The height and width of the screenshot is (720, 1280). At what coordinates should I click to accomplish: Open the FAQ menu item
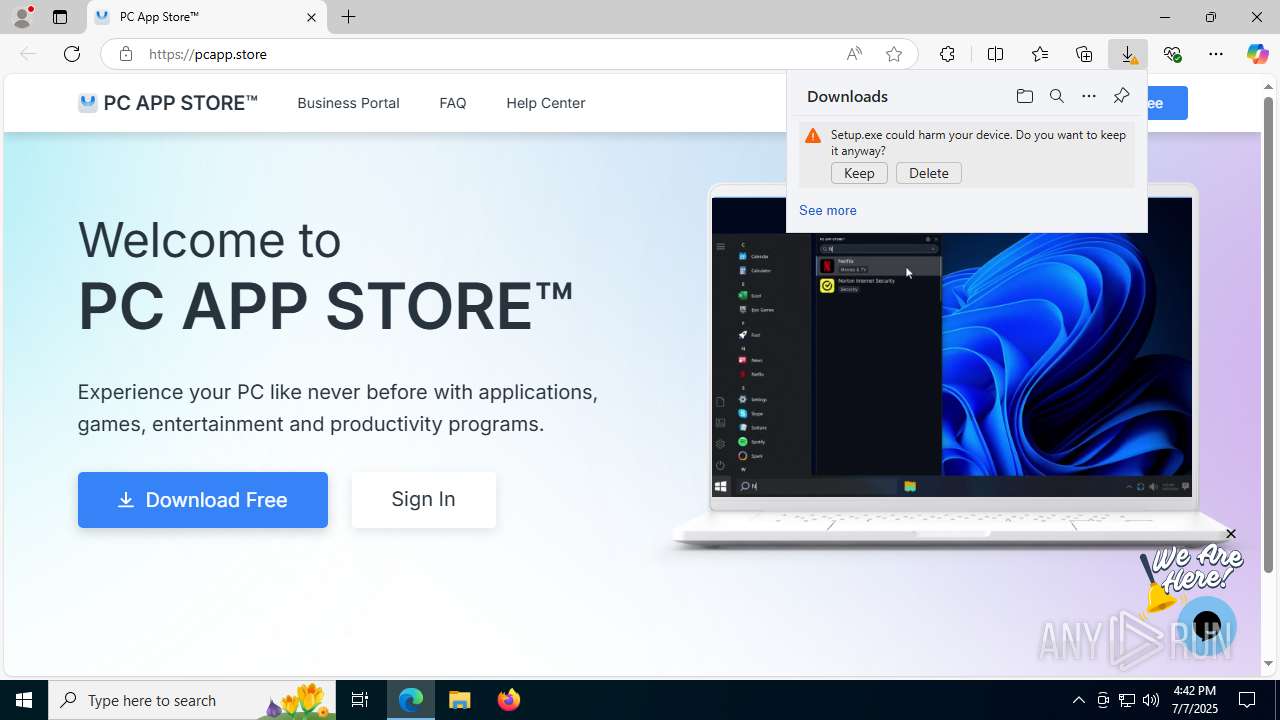[x=453, y=103]
